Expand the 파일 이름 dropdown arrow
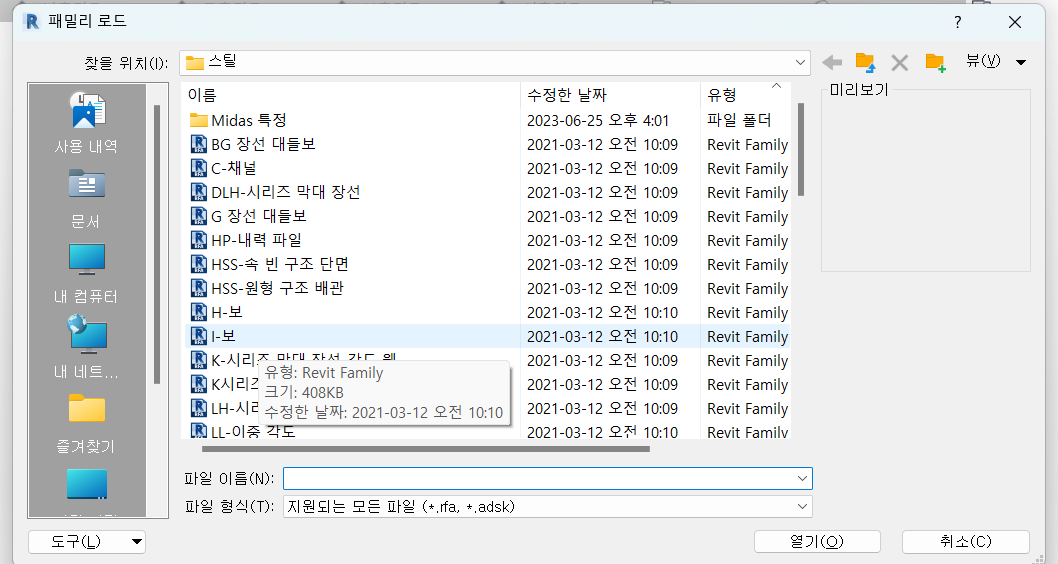1058x564 pixels. click(802, 478)
